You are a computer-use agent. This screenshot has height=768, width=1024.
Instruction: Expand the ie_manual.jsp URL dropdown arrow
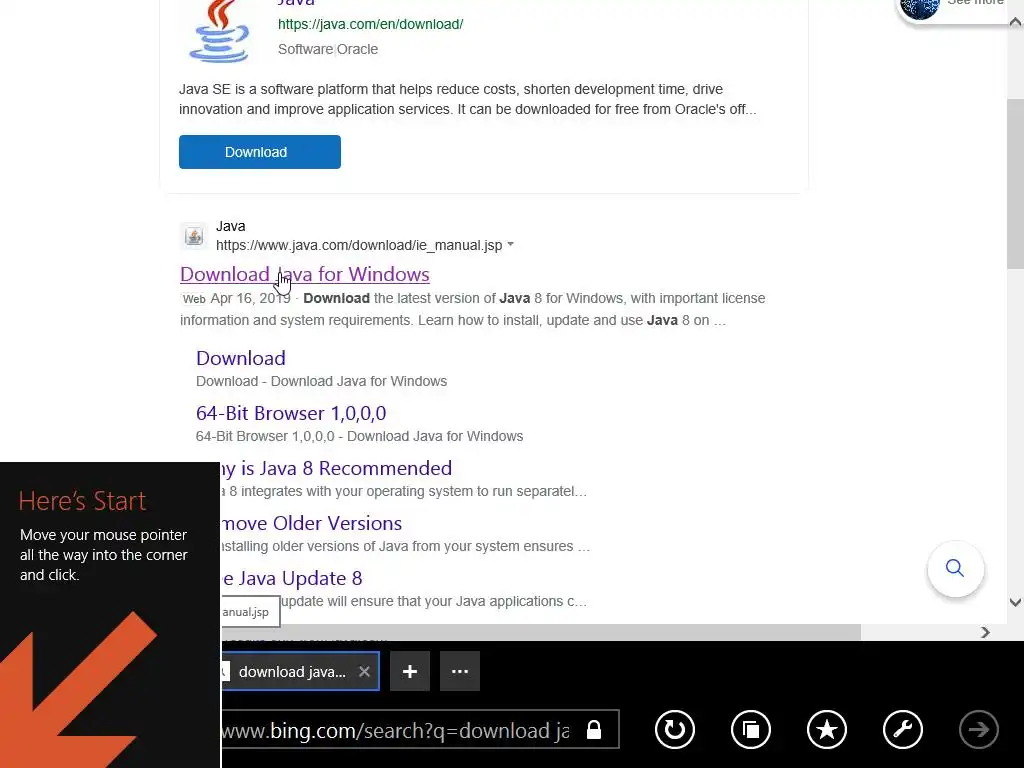coord(511,244)
